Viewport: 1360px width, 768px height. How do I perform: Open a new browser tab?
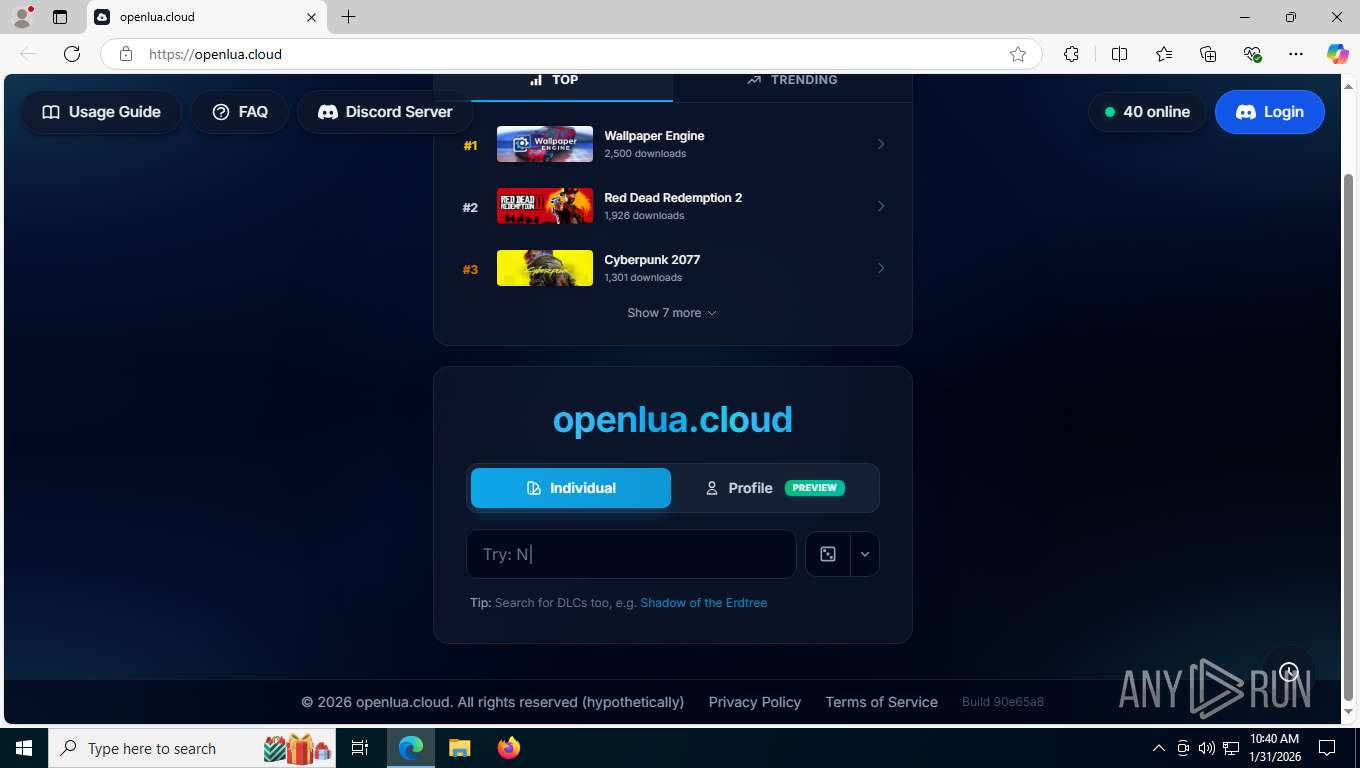click(x=348, y=17)
